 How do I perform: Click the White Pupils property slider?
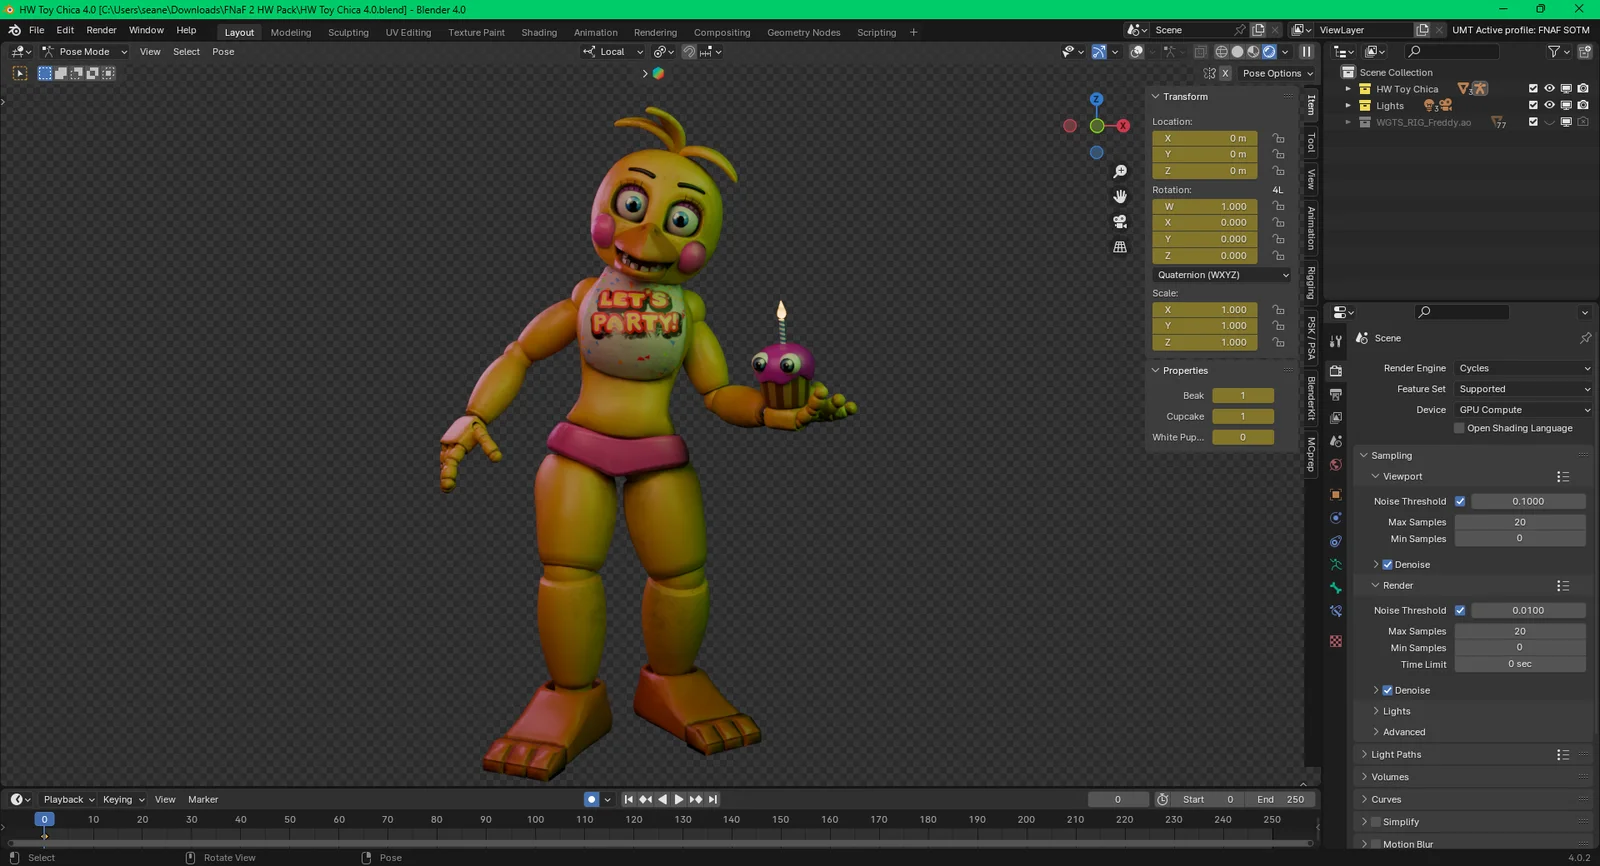click(x=1243, y=437)
